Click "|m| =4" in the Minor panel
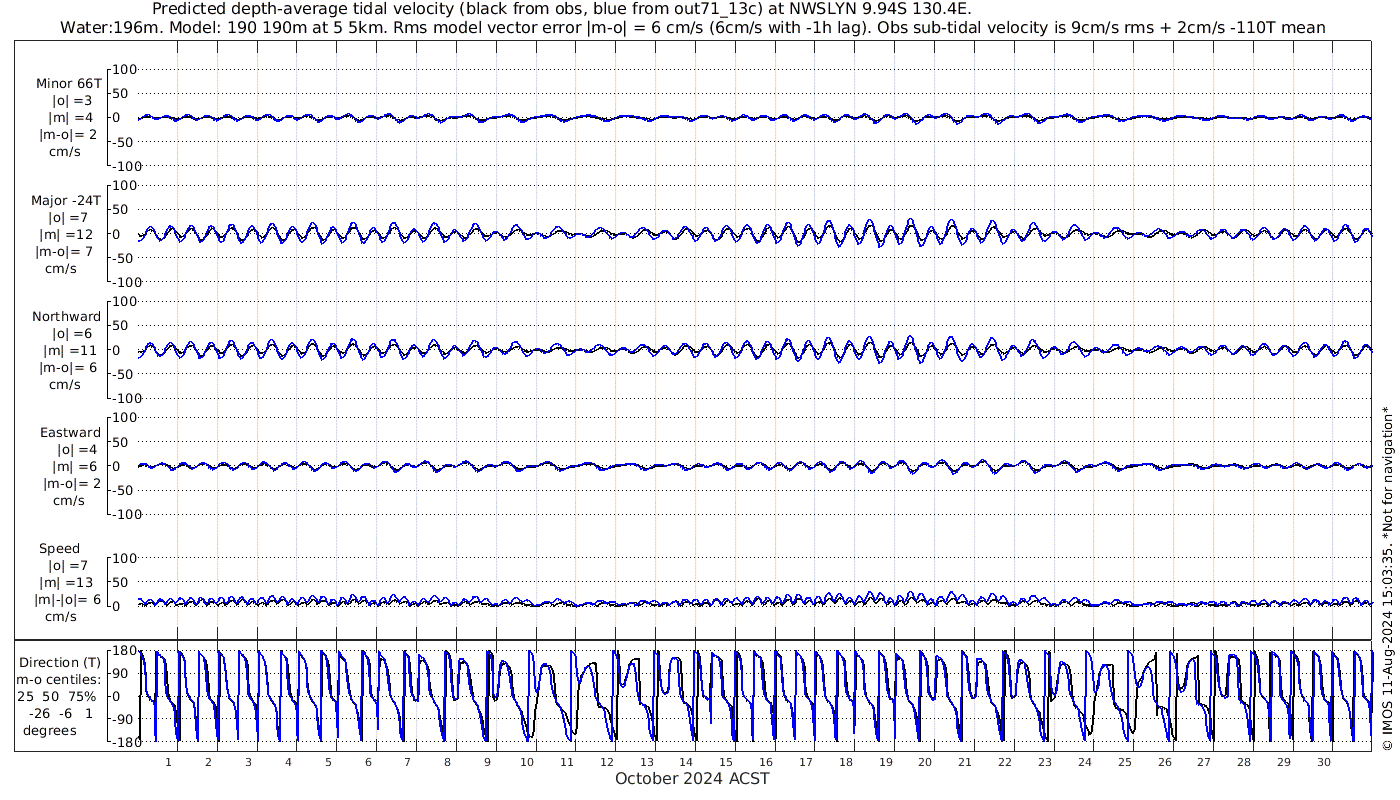The image size is (1400, 800). click(69, 118)
